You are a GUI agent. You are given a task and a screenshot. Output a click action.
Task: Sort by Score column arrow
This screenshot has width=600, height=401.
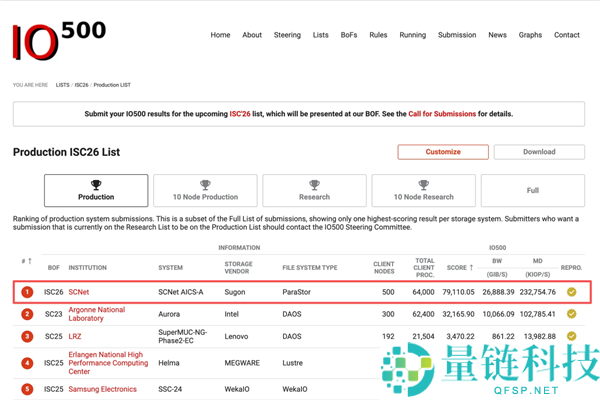point(471,267)
